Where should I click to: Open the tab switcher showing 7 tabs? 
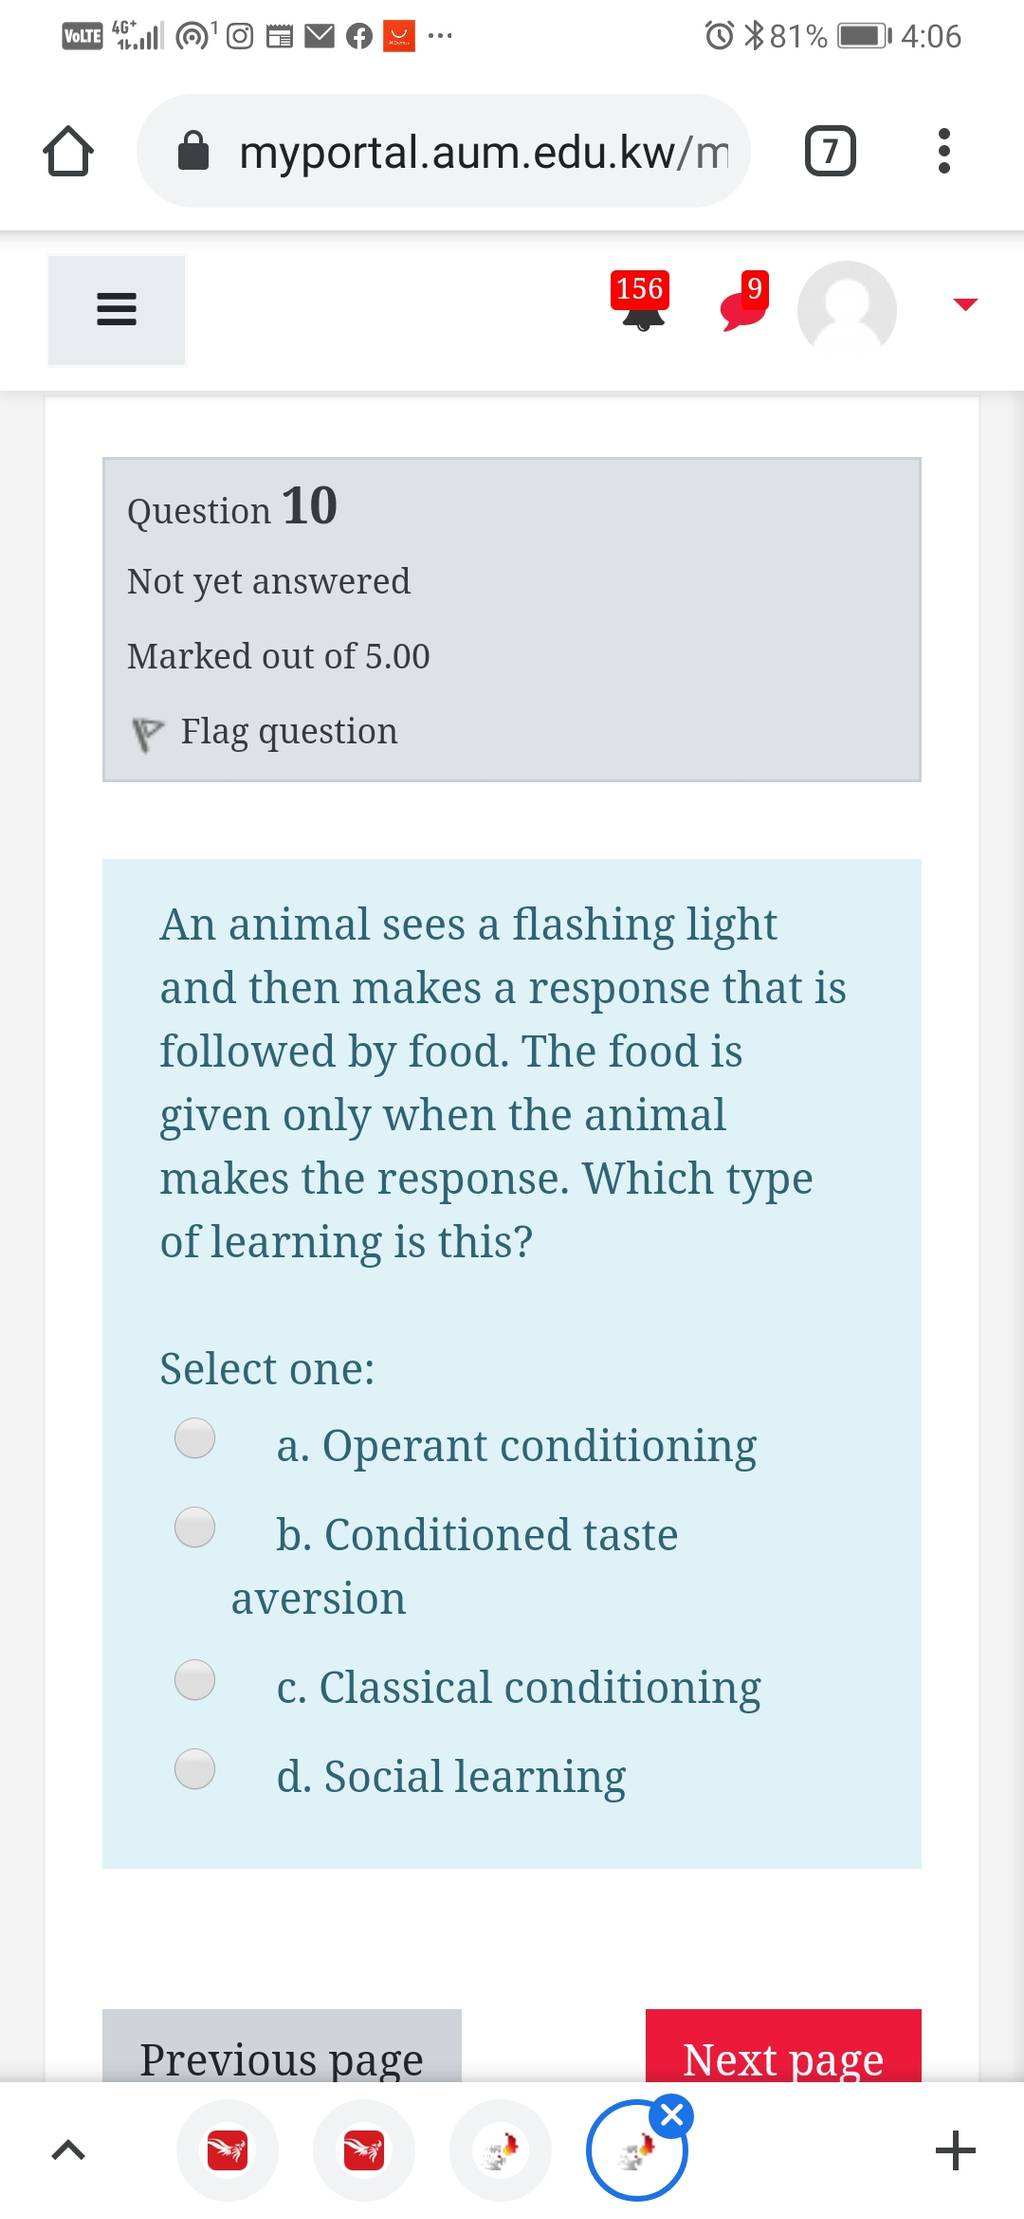tap(830, 151)
